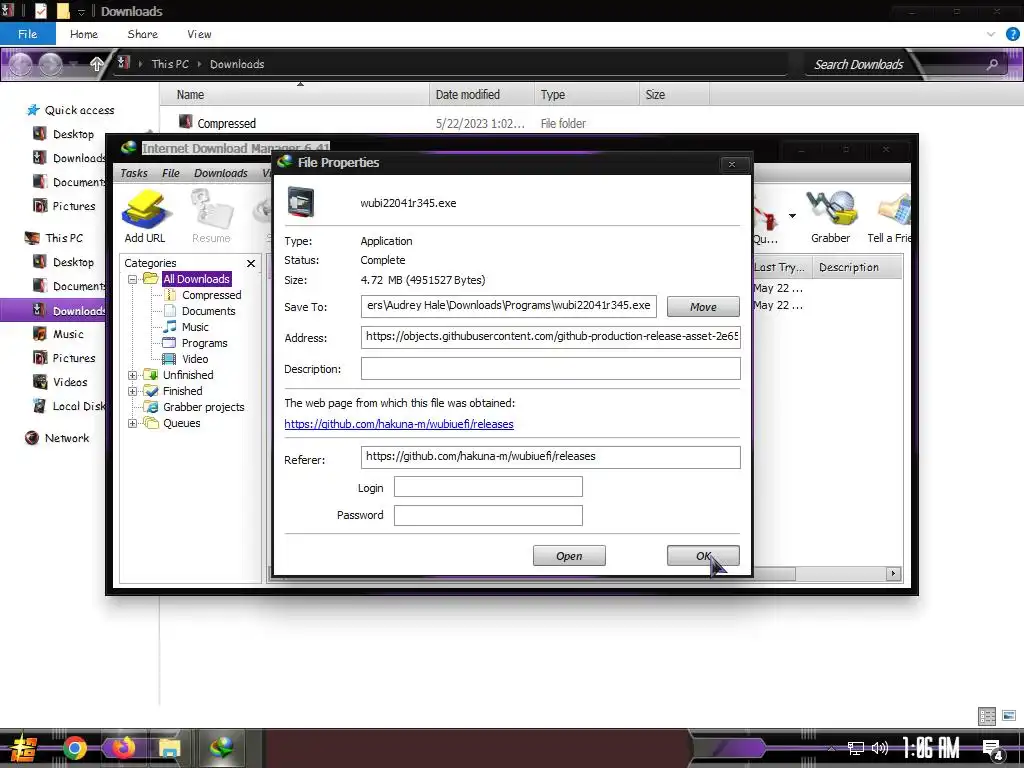This screenshot has height=768, width=1024.
Task: Click the Explorer Forward button
Action: (x=50, y=64)
